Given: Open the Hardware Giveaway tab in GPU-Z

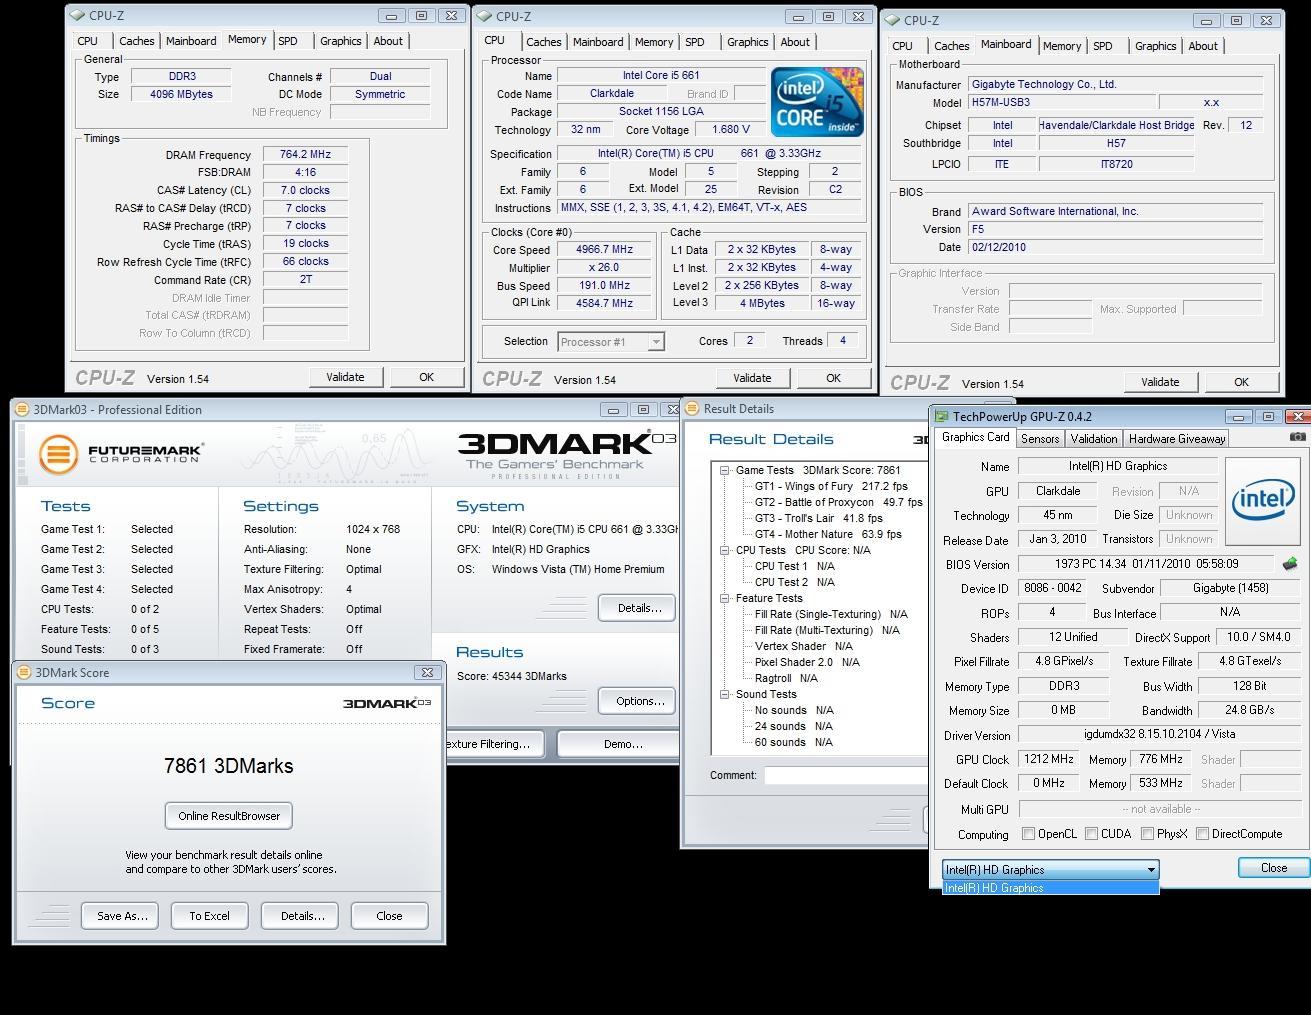Looking at the screenshot, I should pyautogui.click(x=1177, y=439).
